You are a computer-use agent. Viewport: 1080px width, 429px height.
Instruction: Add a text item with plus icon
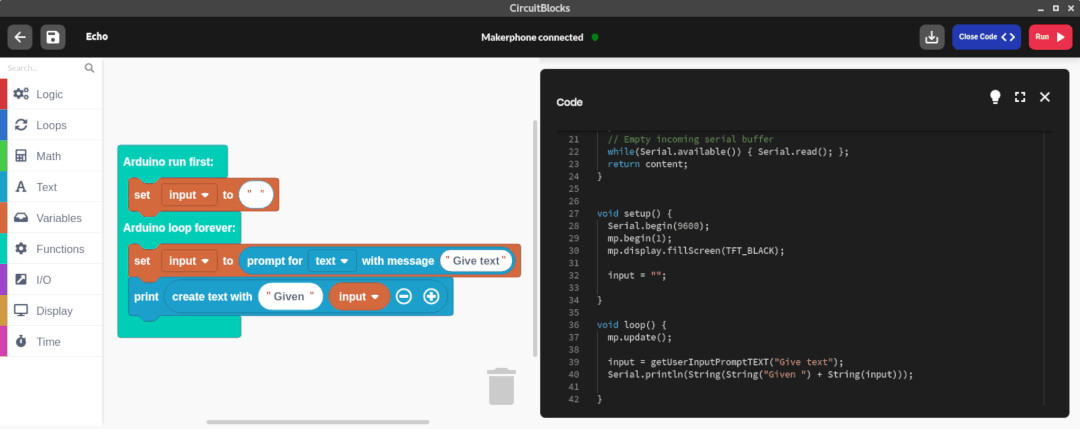coord(431,297)
